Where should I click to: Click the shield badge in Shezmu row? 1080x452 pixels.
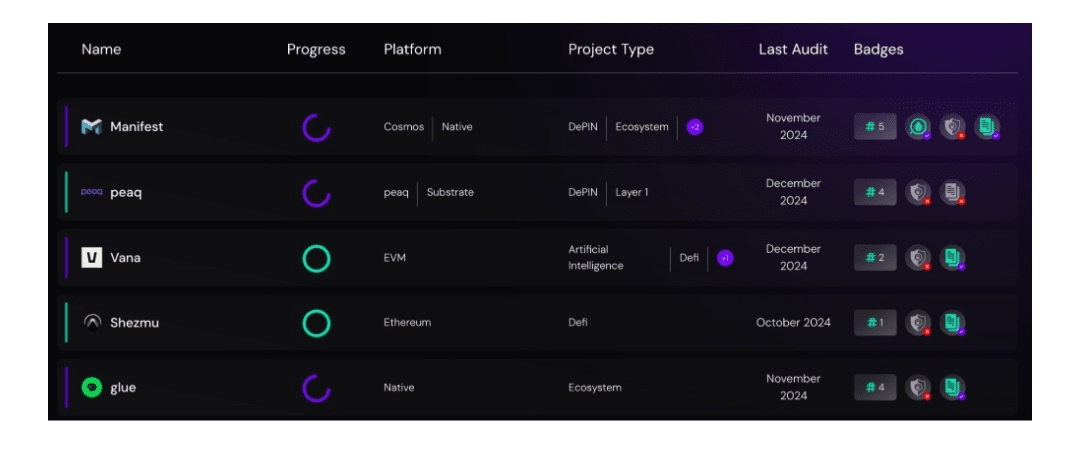[918, 323]
